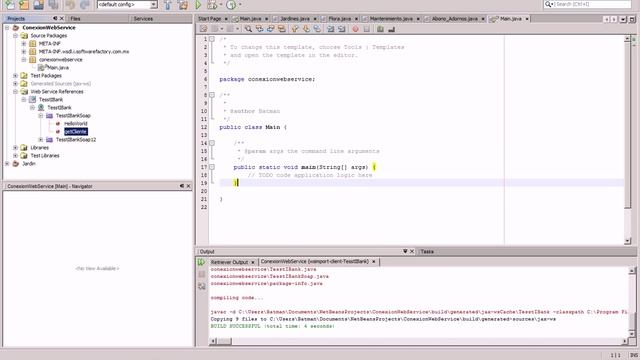Select the Test Libraries node
The height and width of the screenshot is (360, 640).
pyautogui.click(x=45, y=156)
